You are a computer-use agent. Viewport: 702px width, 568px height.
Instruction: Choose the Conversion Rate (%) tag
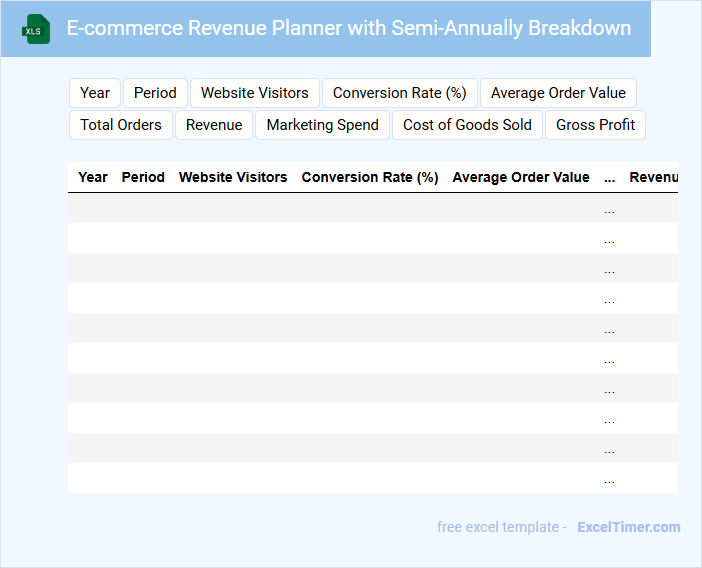pyautogui.click(x=399, y=93)
